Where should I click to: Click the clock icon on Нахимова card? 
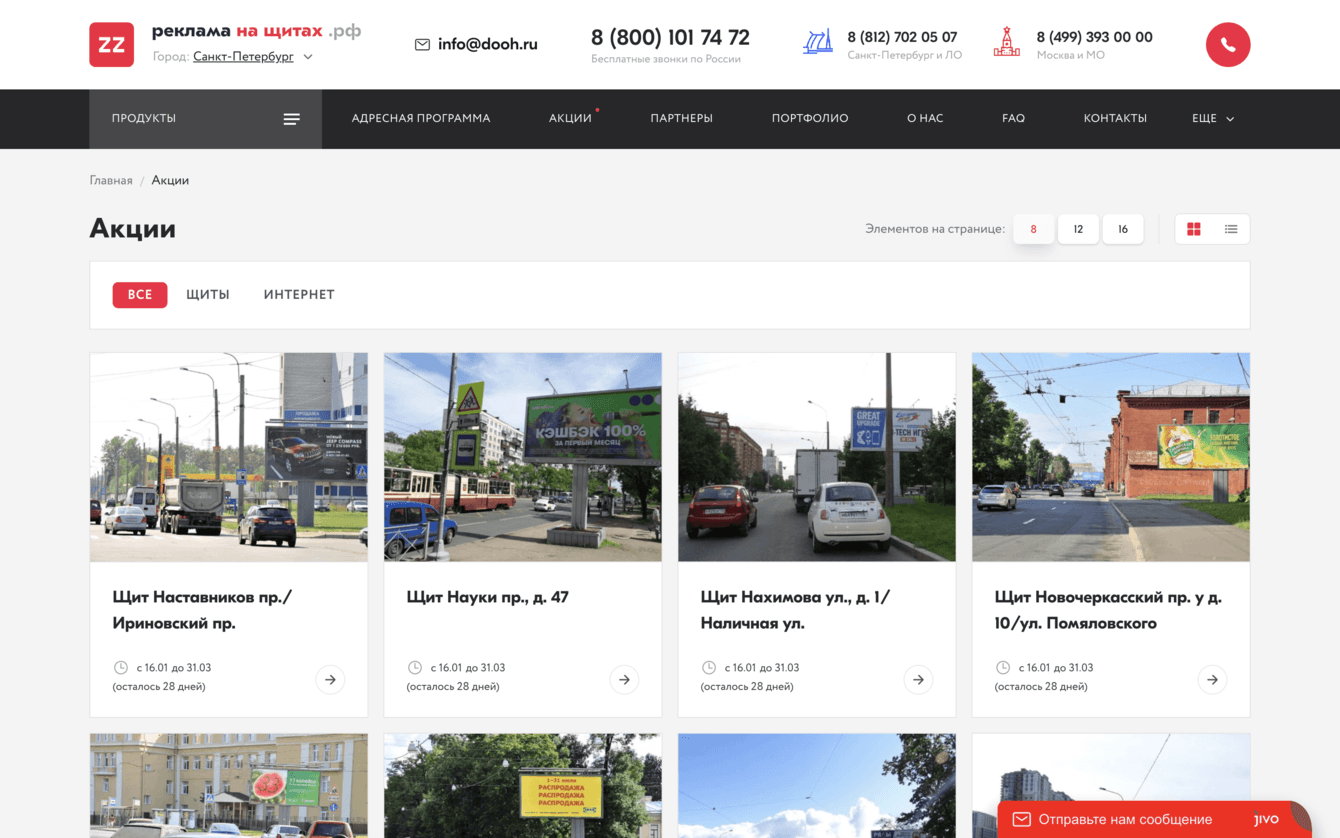pos(708,667)
